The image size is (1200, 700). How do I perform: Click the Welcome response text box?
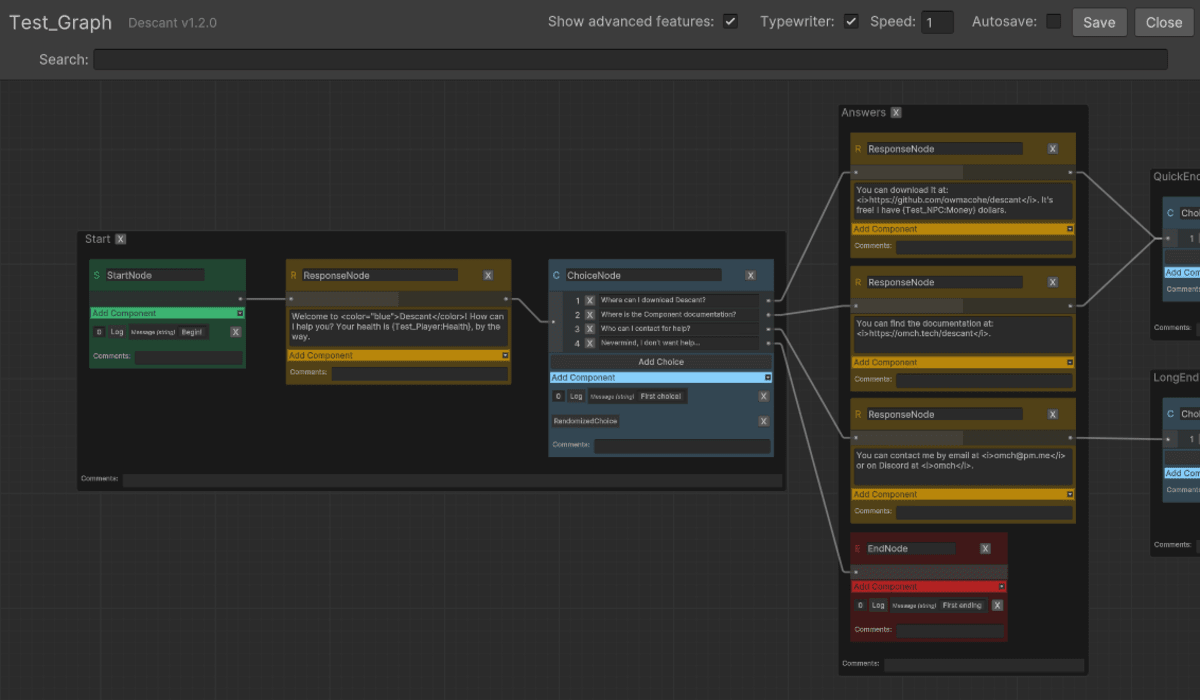398,328
